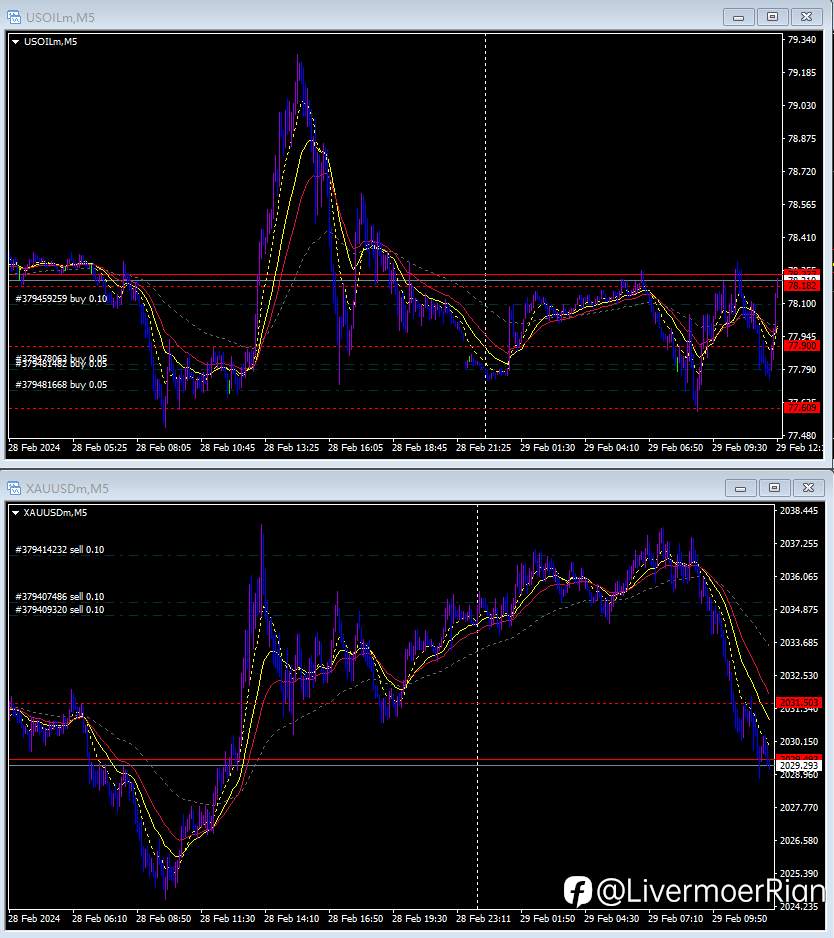Click price scale value 78.565
The height and width of the screenshot is (938, 834).
[802, 205]
